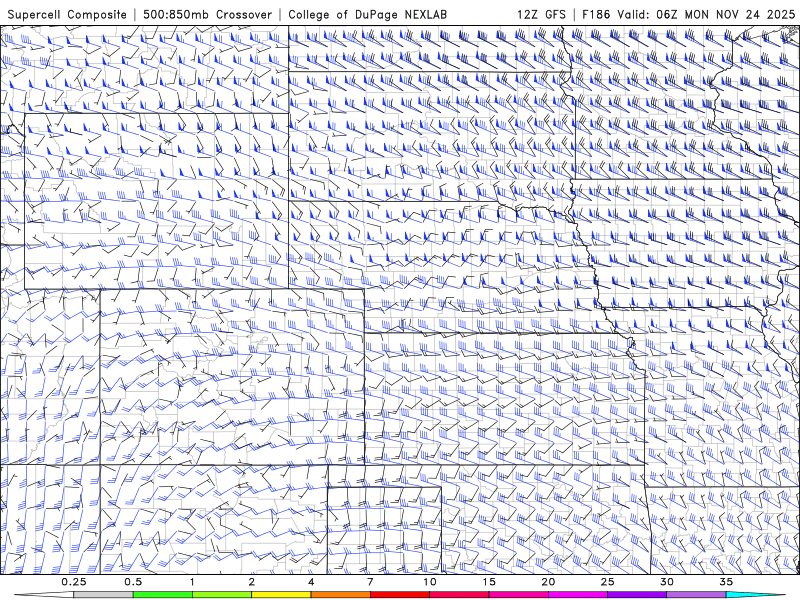
Task: Click the legend value label '10'
Action: pos(430,582)
